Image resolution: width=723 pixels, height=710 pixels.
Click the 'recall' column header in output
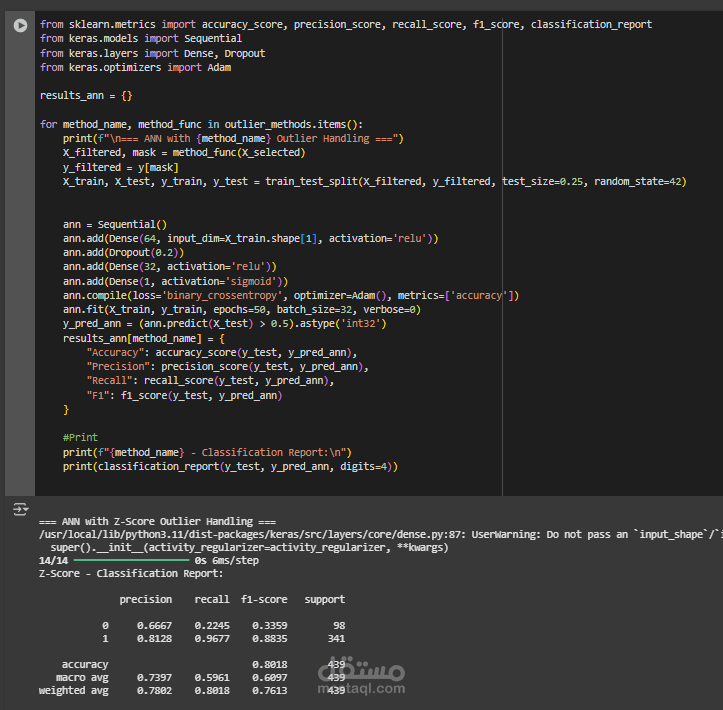[x=212, y=599]
